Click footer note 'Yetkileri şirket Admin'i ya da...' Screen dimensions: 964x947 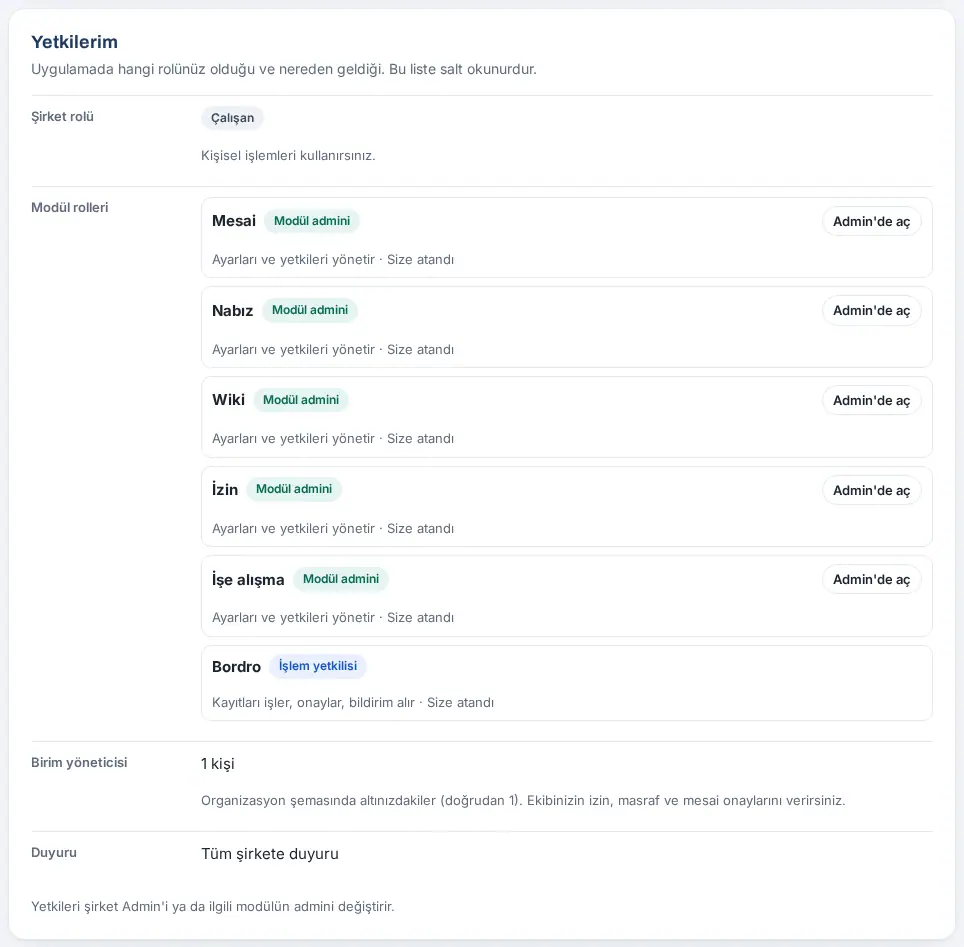[213, 906]
